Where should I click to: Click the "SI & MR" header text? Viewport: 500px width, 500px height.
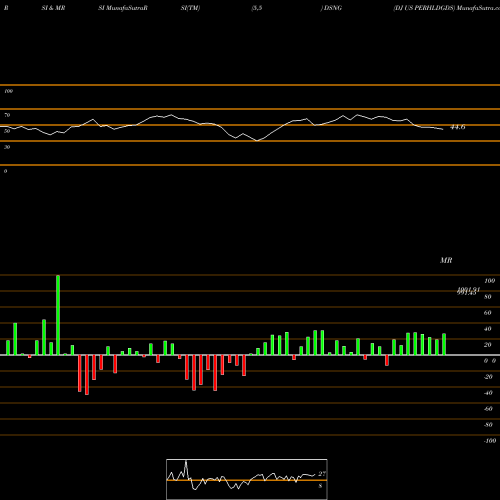[53, 8]
